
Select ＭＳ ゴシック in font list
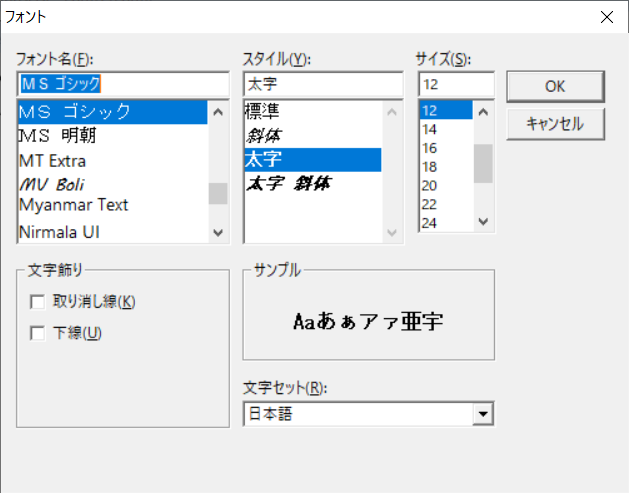[x=113, y=112]
